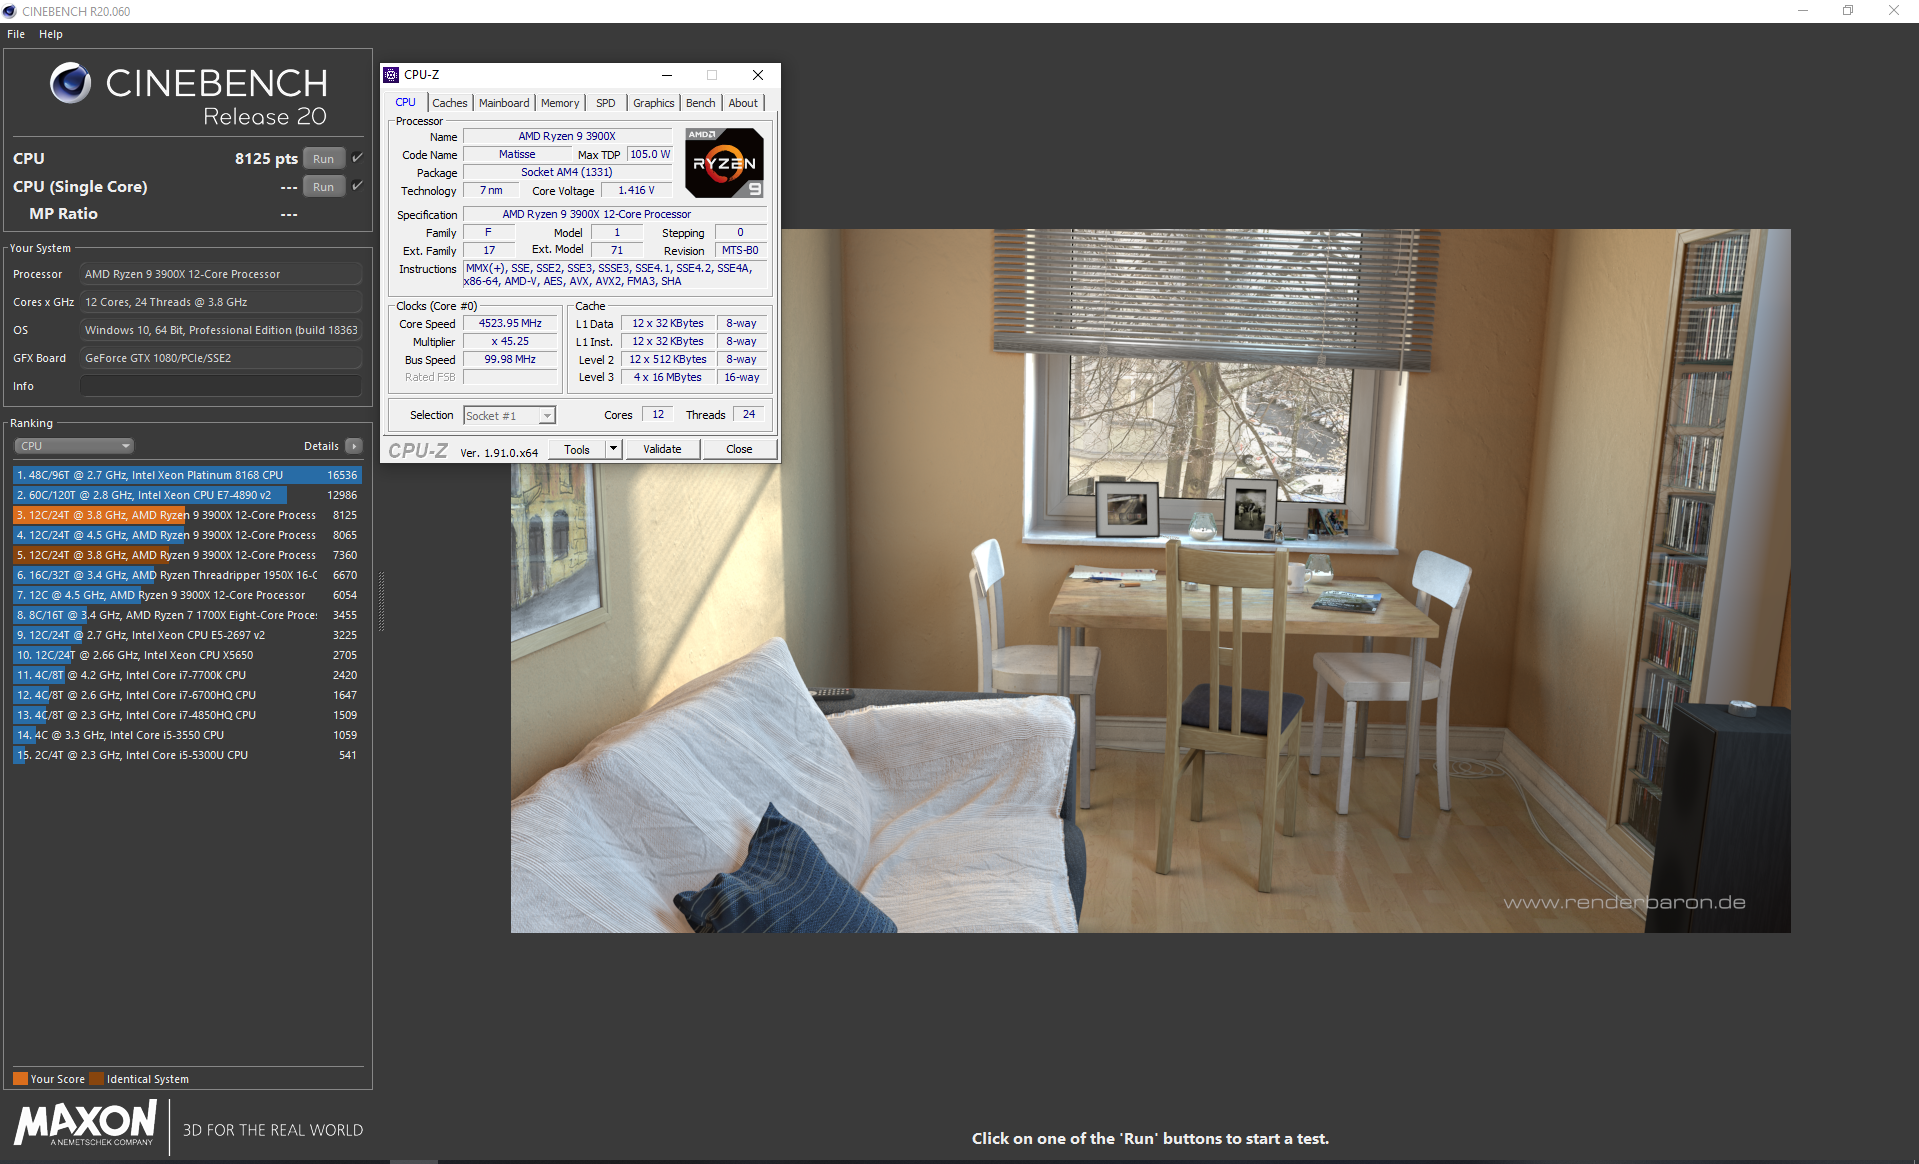
Task: Select the 6054 score Ryzen 9 3900X row
Action: (187, 595)
